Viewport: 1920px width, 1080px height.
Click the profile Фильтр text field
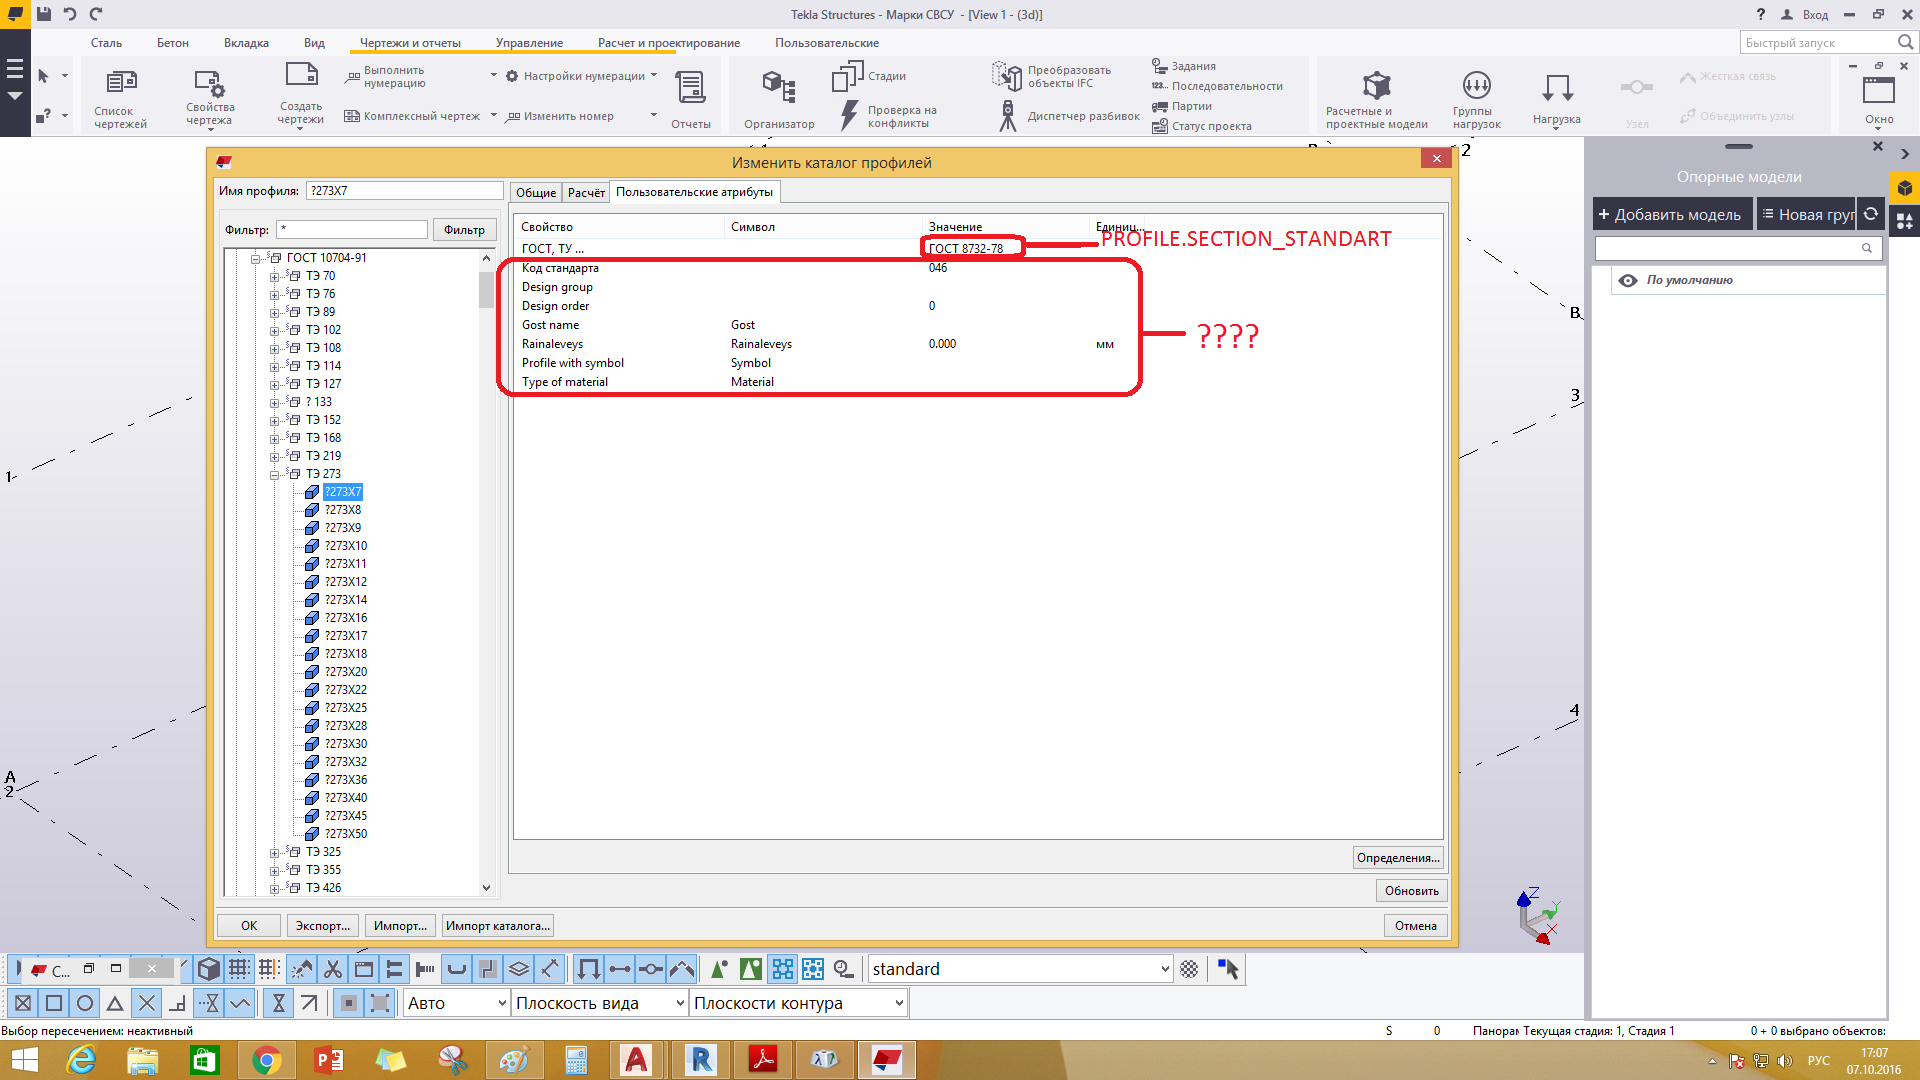(x=352, y=230)
